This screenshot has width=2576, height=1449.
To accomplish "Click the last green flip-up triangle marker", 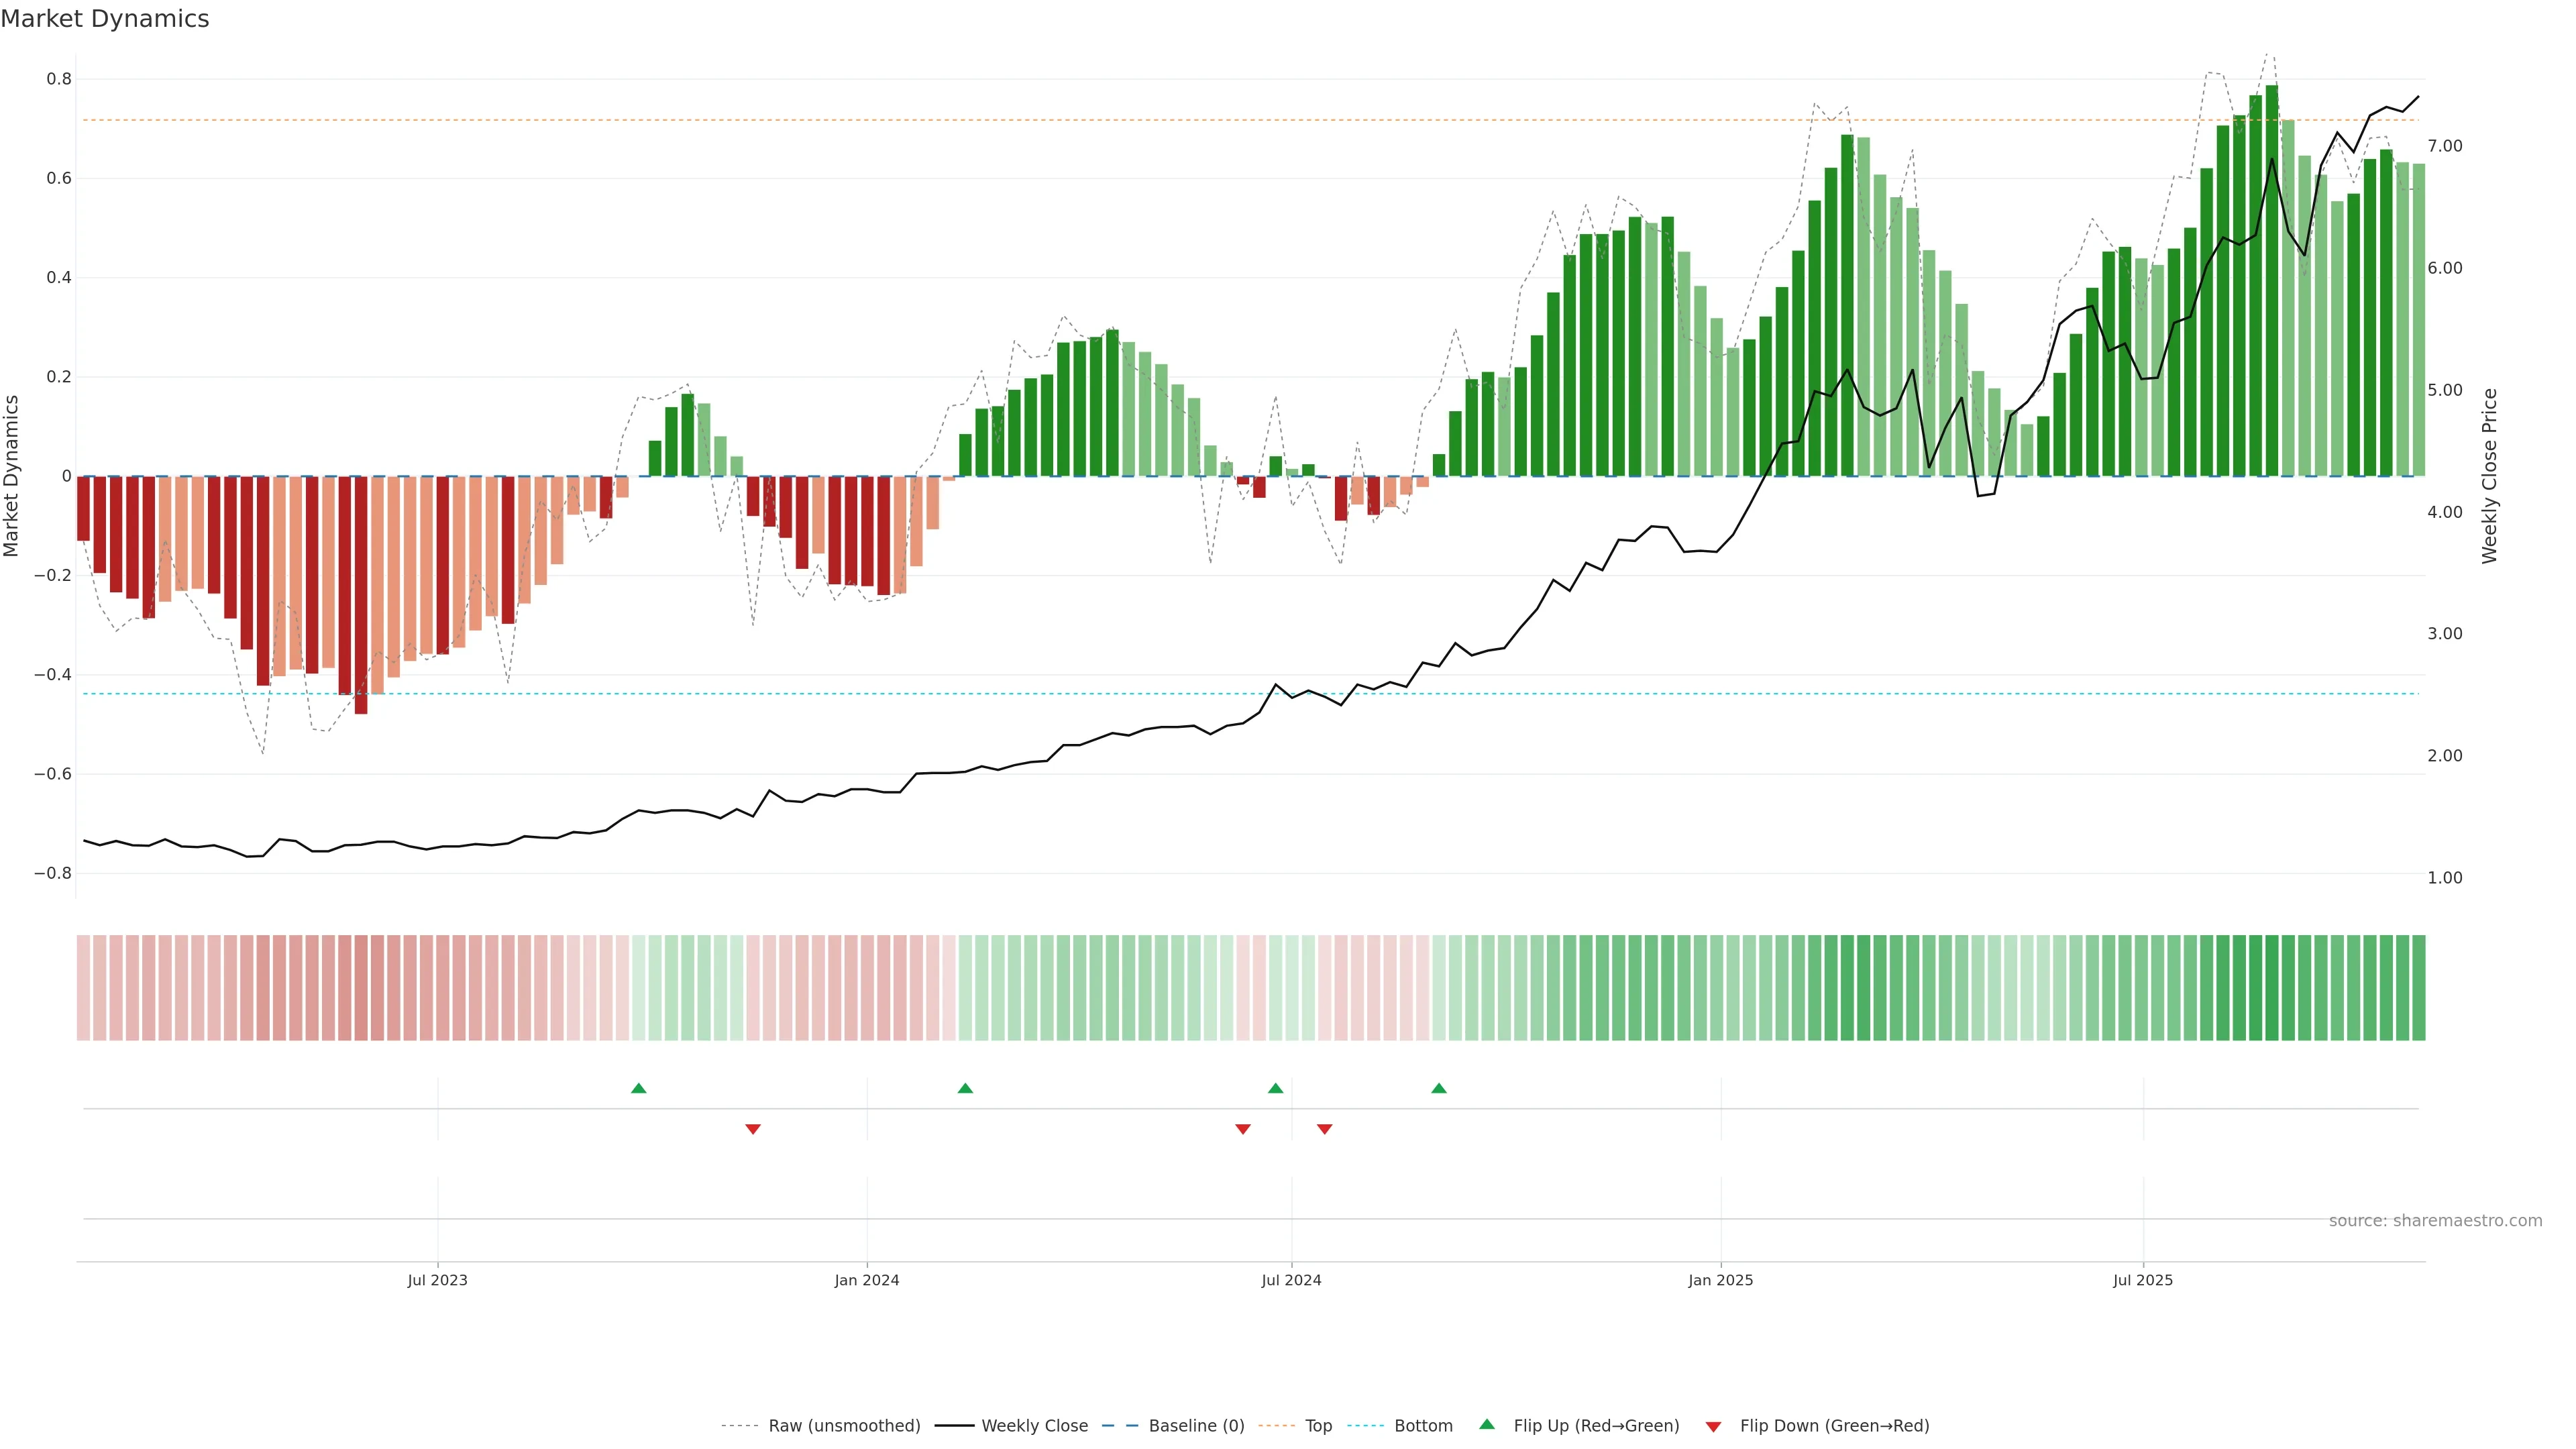I will click(1438, 1088).
